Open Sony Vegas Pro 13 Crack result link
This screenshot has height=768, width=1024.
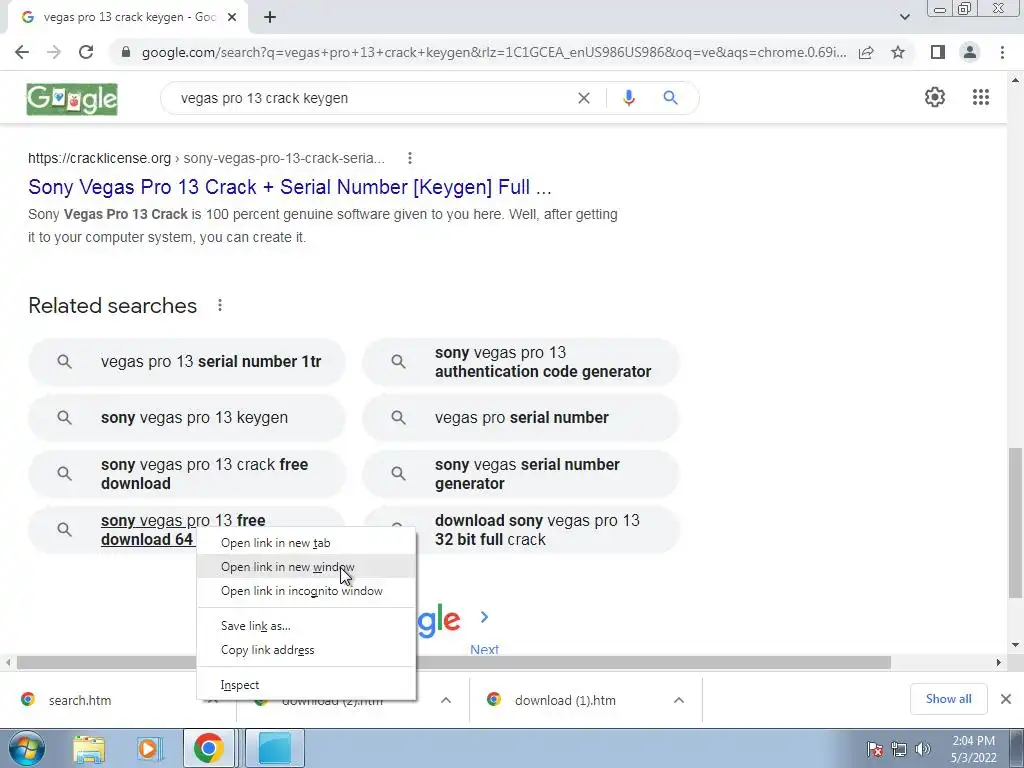[290, 187]
